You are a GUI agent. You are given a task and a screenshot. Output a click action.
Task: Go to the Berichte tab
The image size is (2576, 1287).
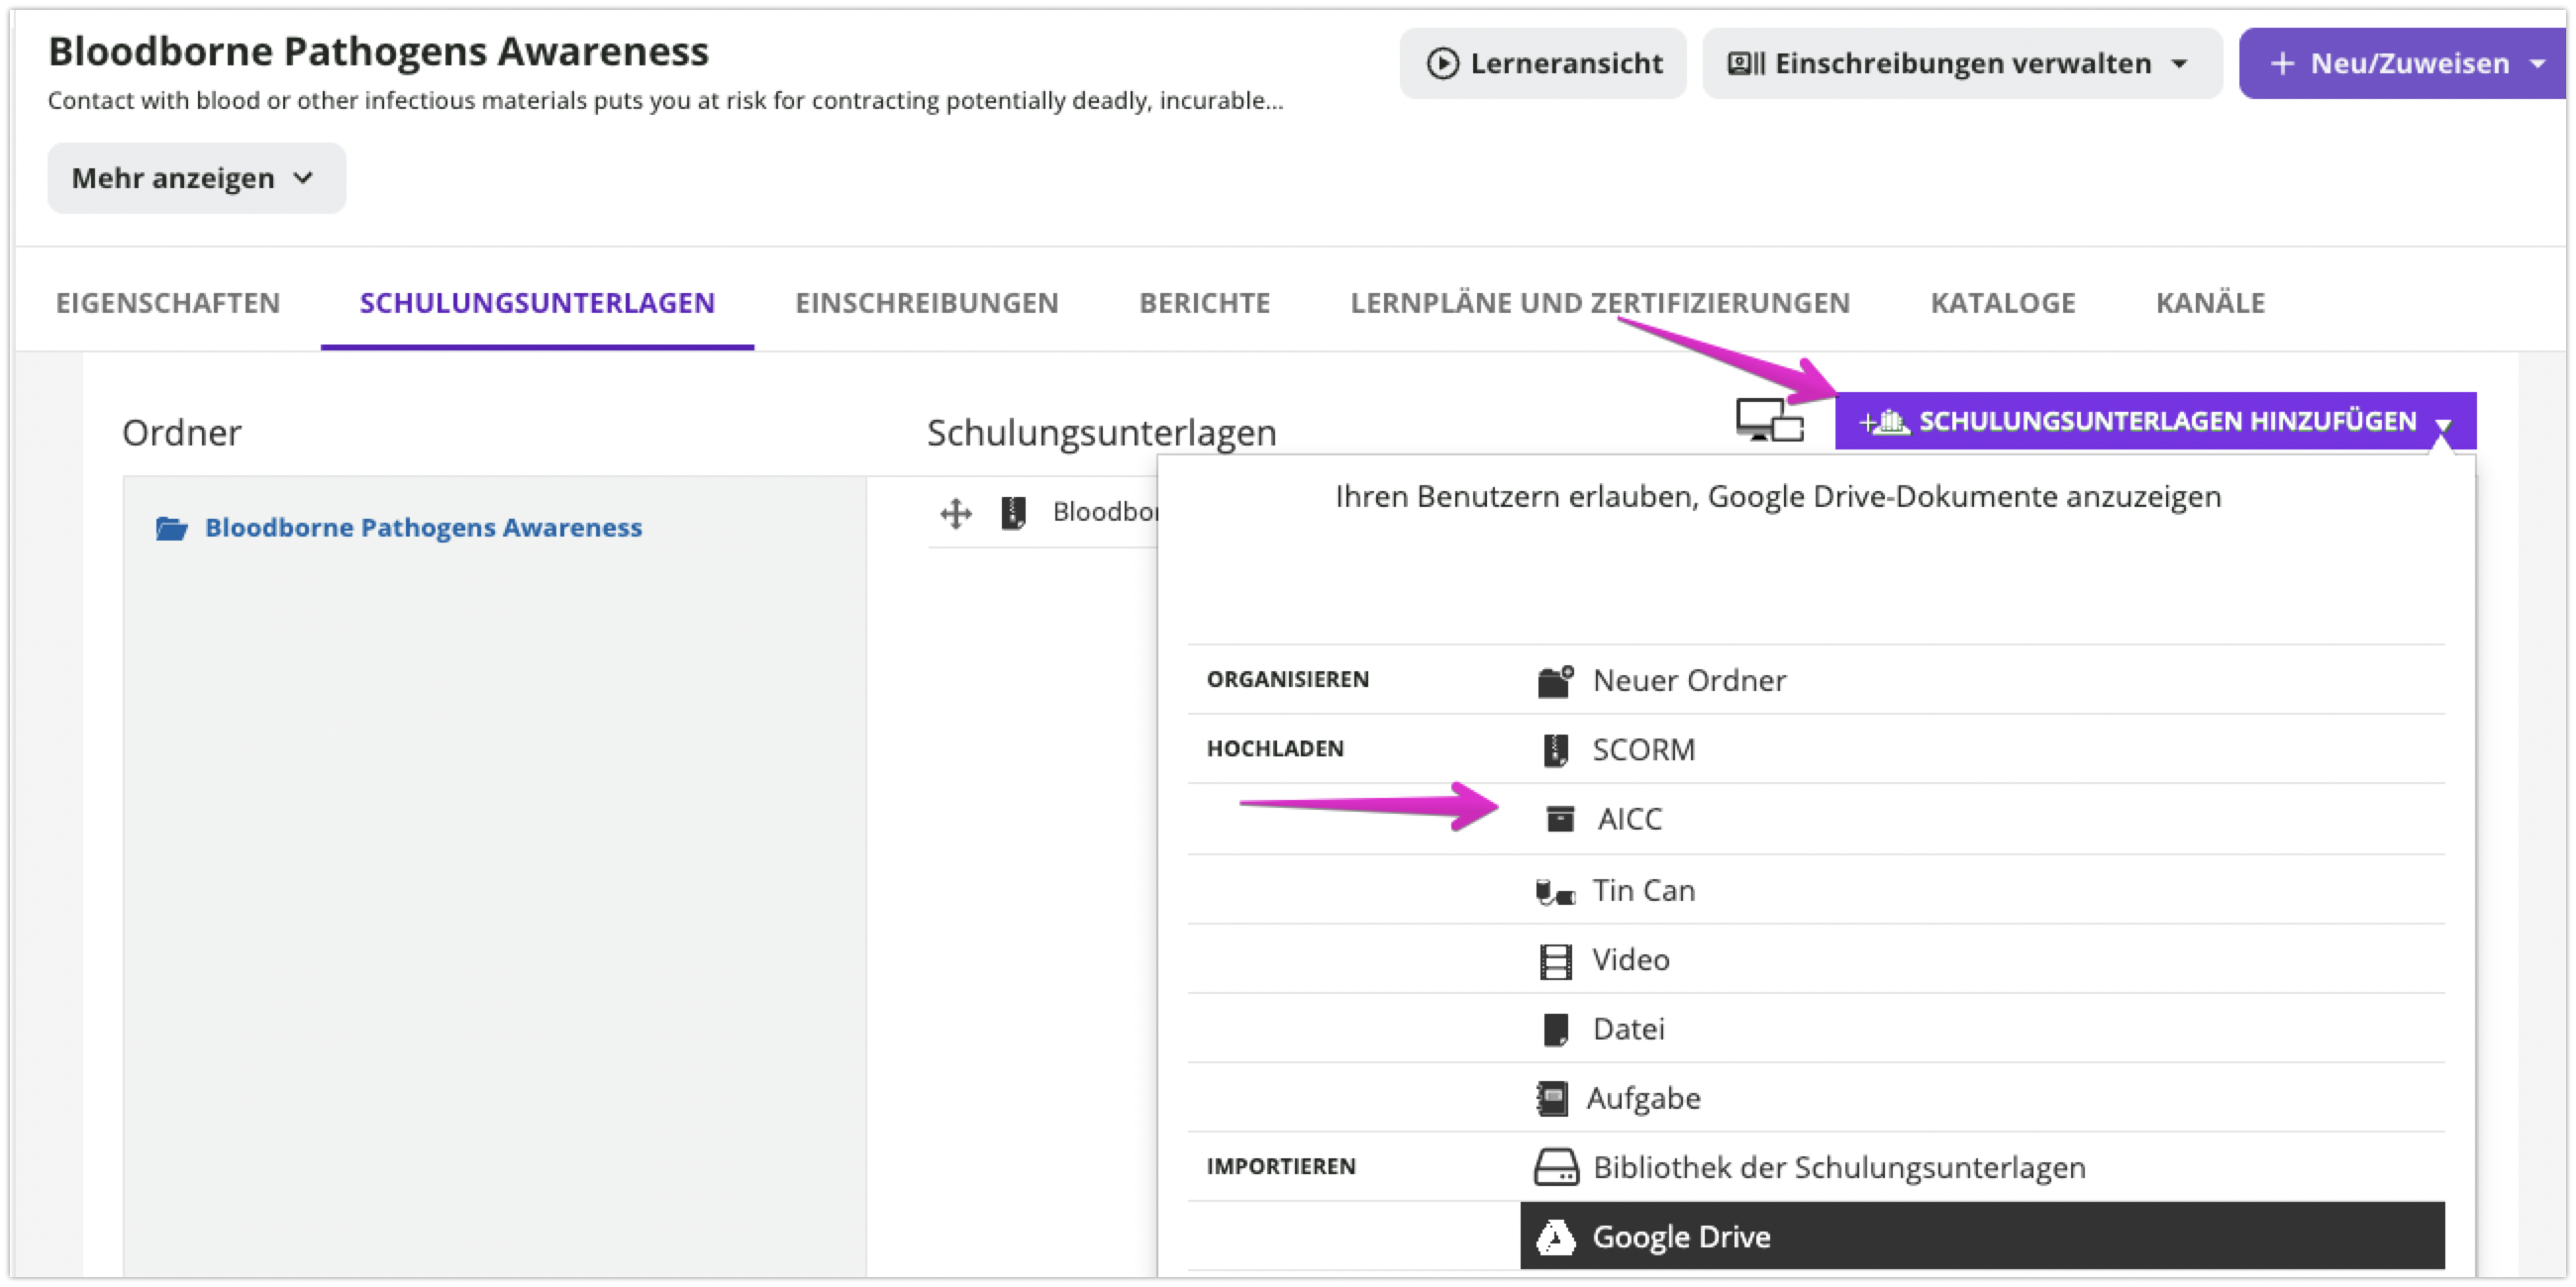coord(1205,303)
